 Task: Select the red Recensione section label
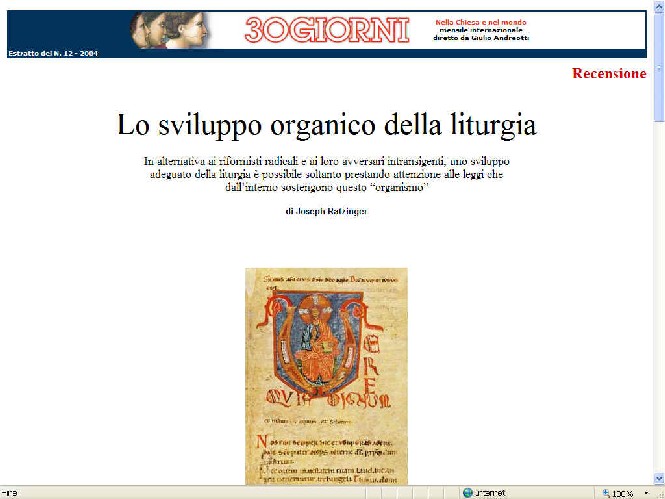(x=609, y=73)
